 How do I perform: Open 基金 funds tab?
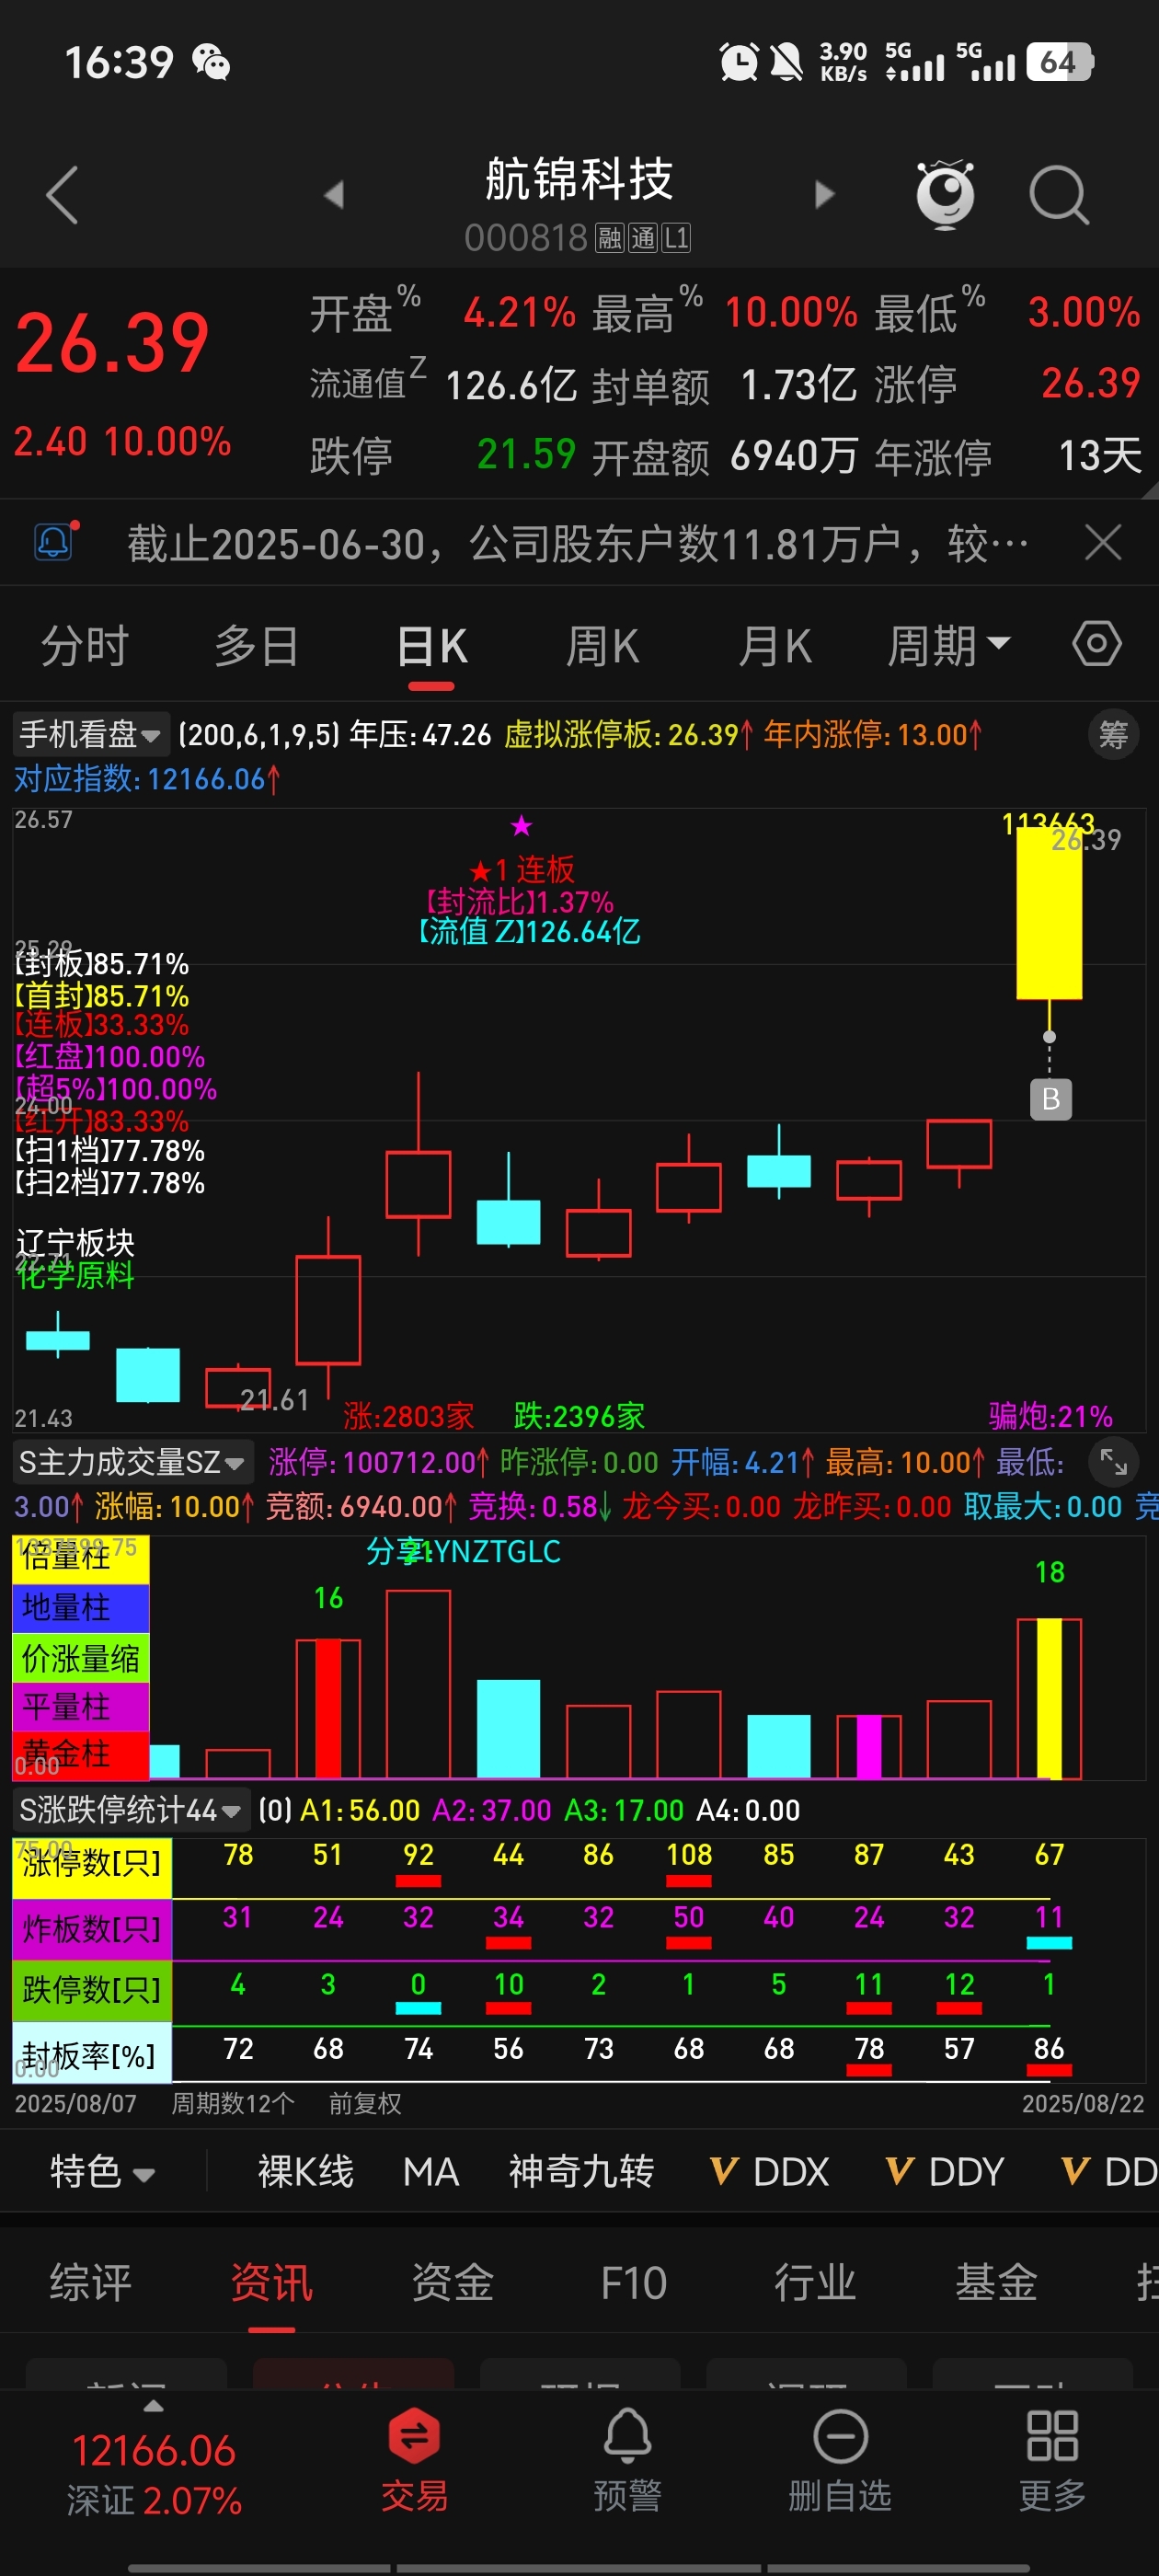pos(996,2284)
